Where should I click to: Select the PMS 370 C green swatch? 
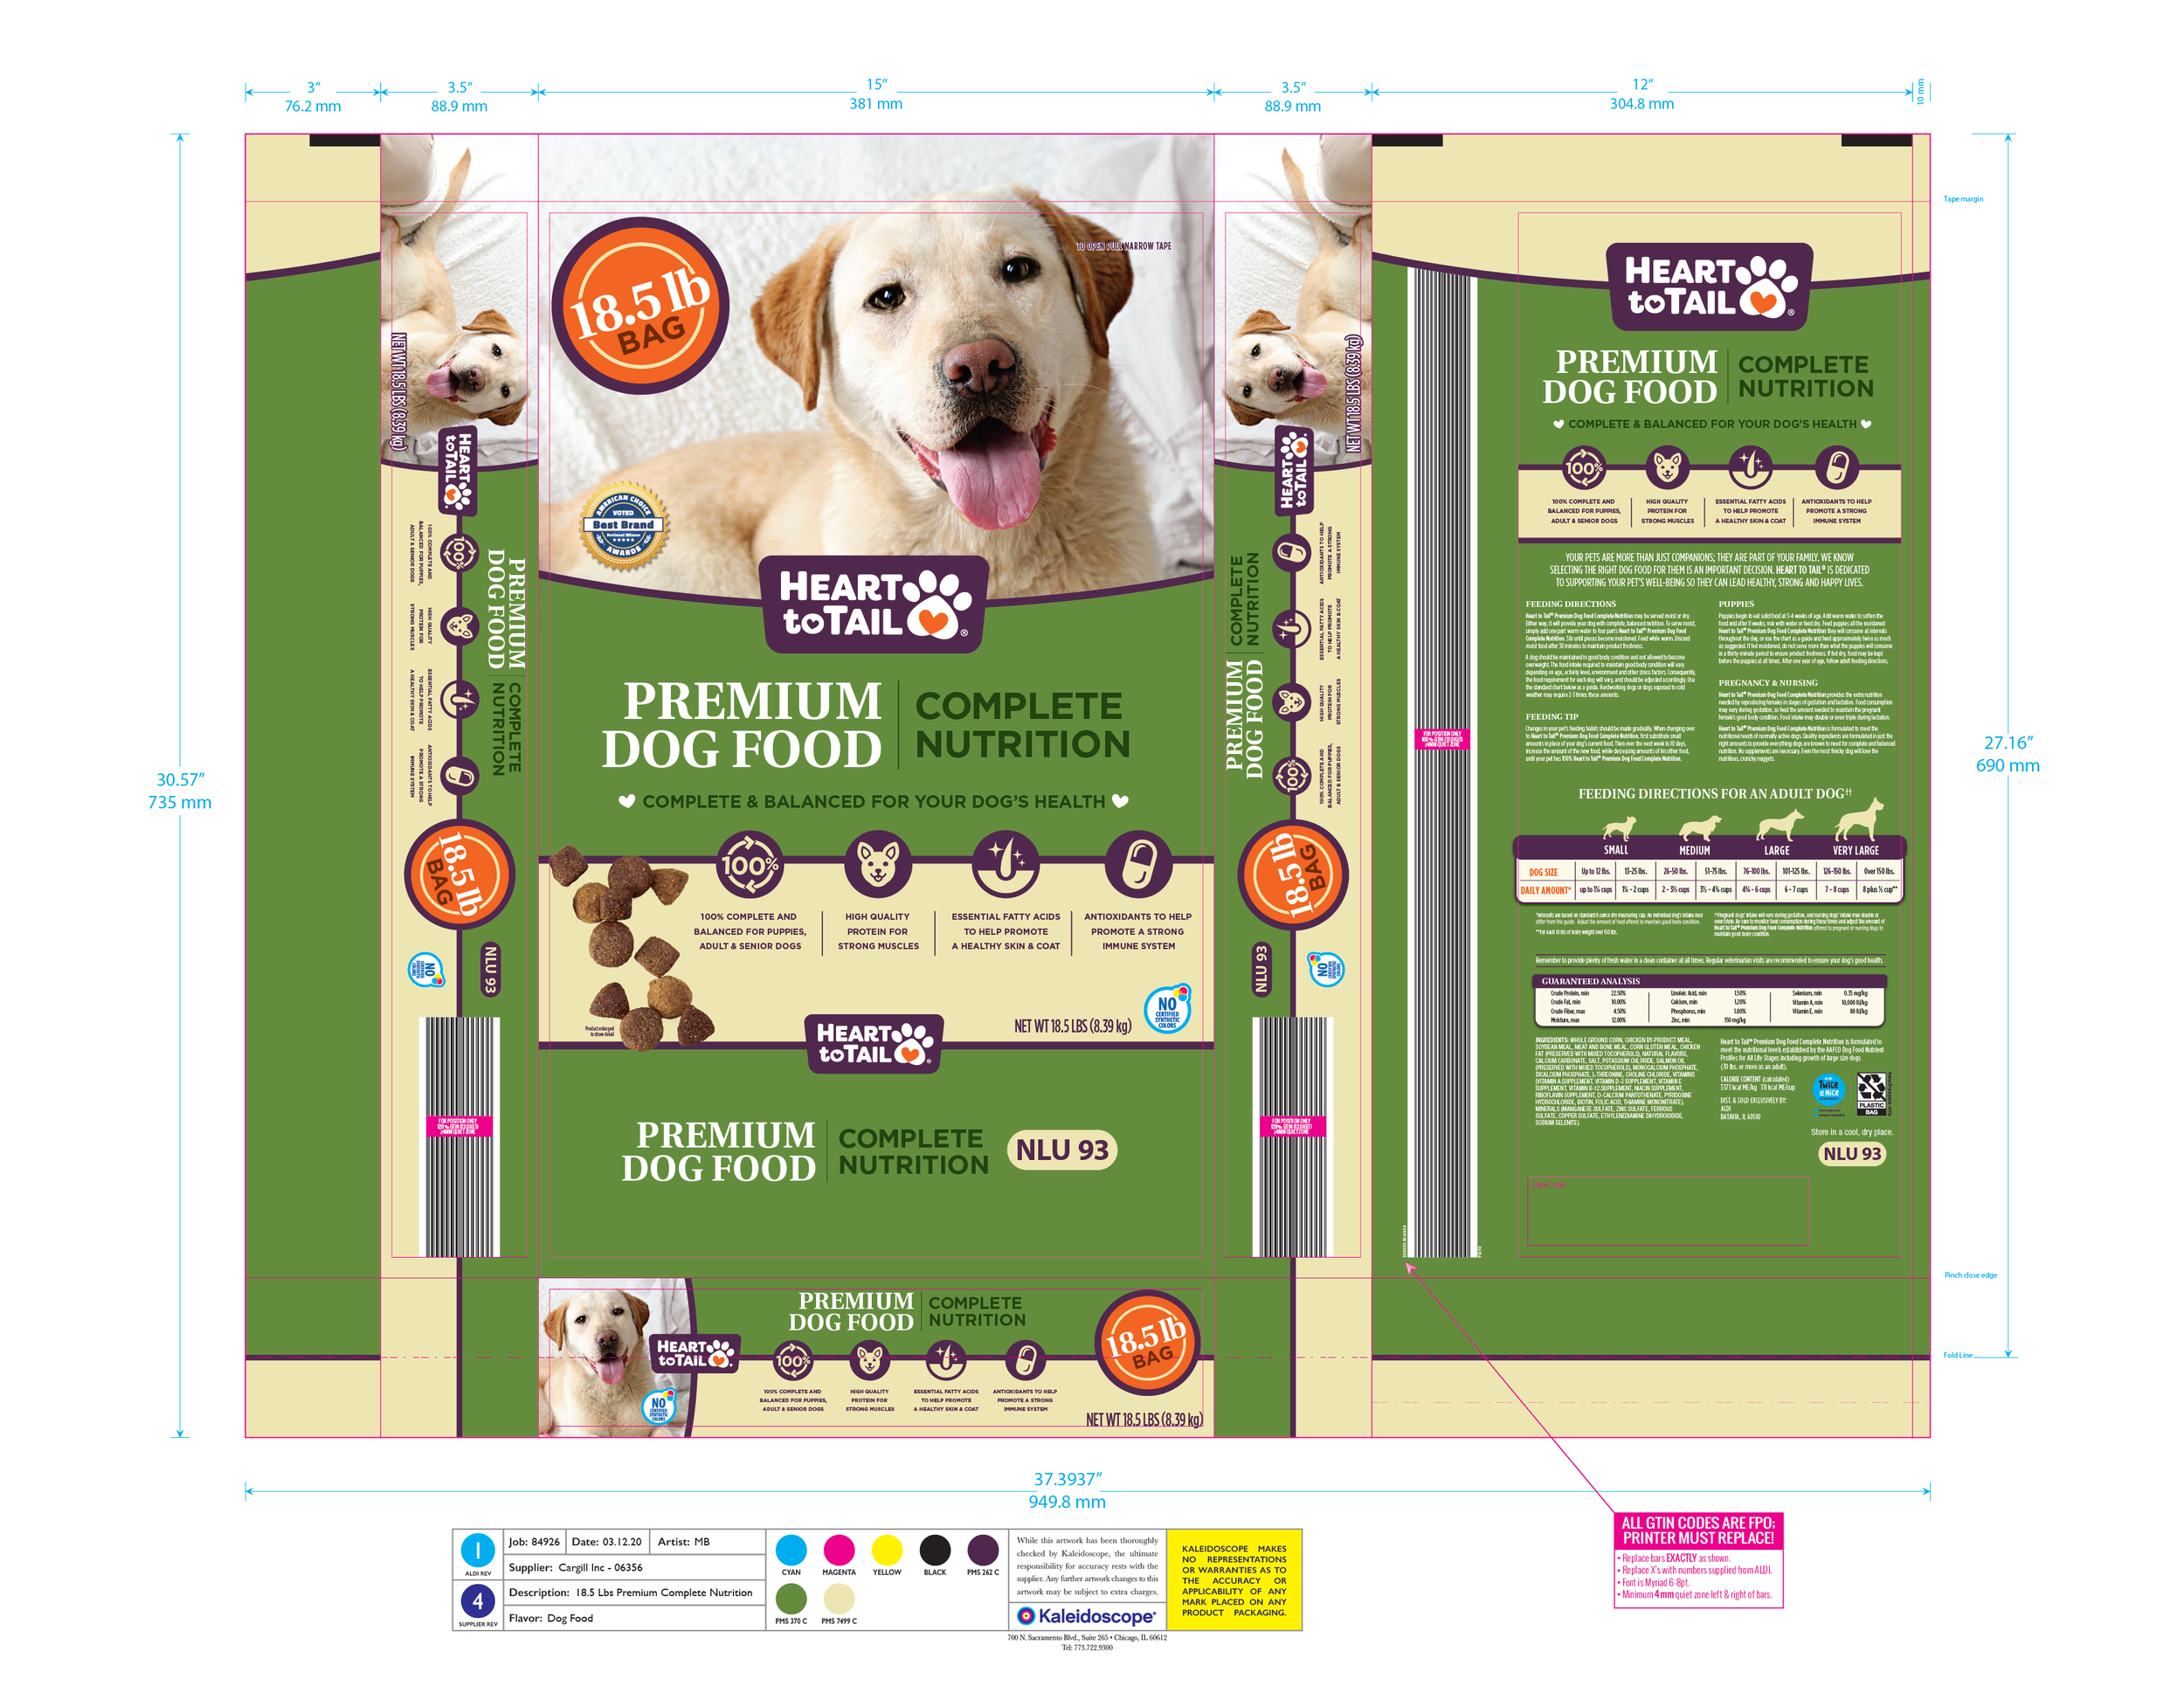(791, 1598)
